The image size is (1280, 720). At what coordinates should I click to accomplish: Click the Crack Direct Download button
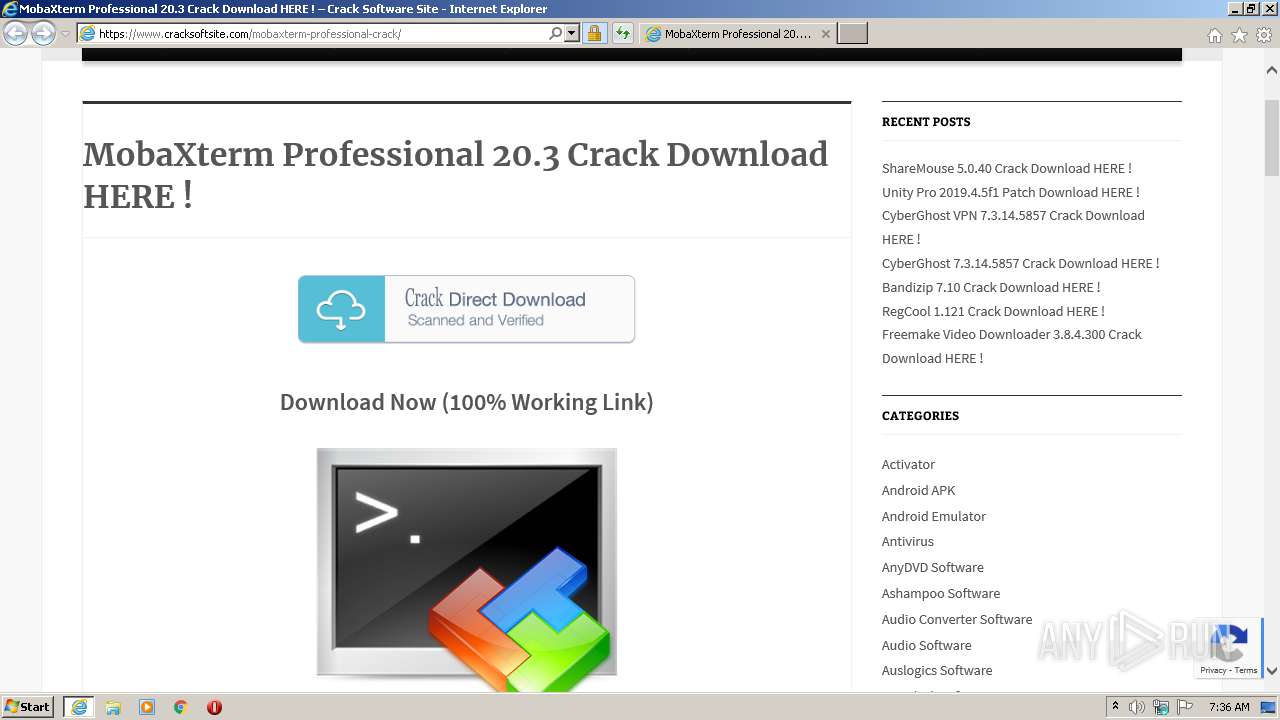(x=466, y=309)
